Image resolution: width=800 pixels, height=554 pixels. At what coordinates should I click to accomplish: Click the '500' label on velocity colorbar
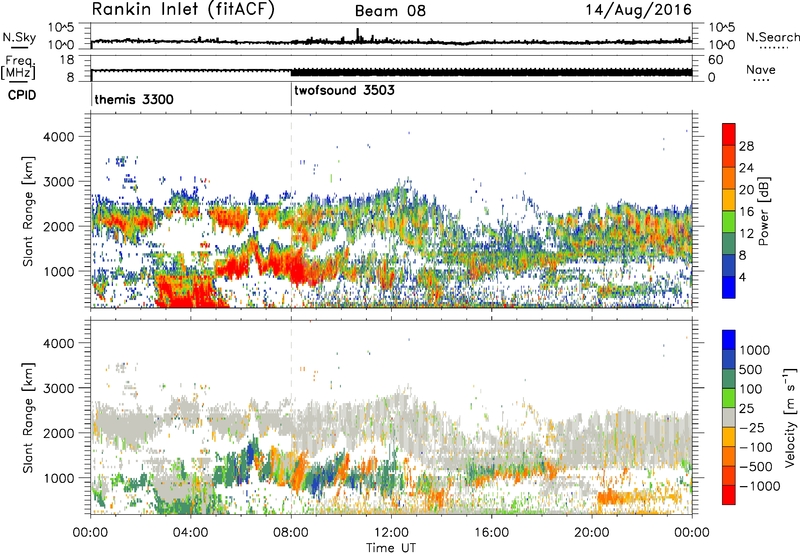751,370
